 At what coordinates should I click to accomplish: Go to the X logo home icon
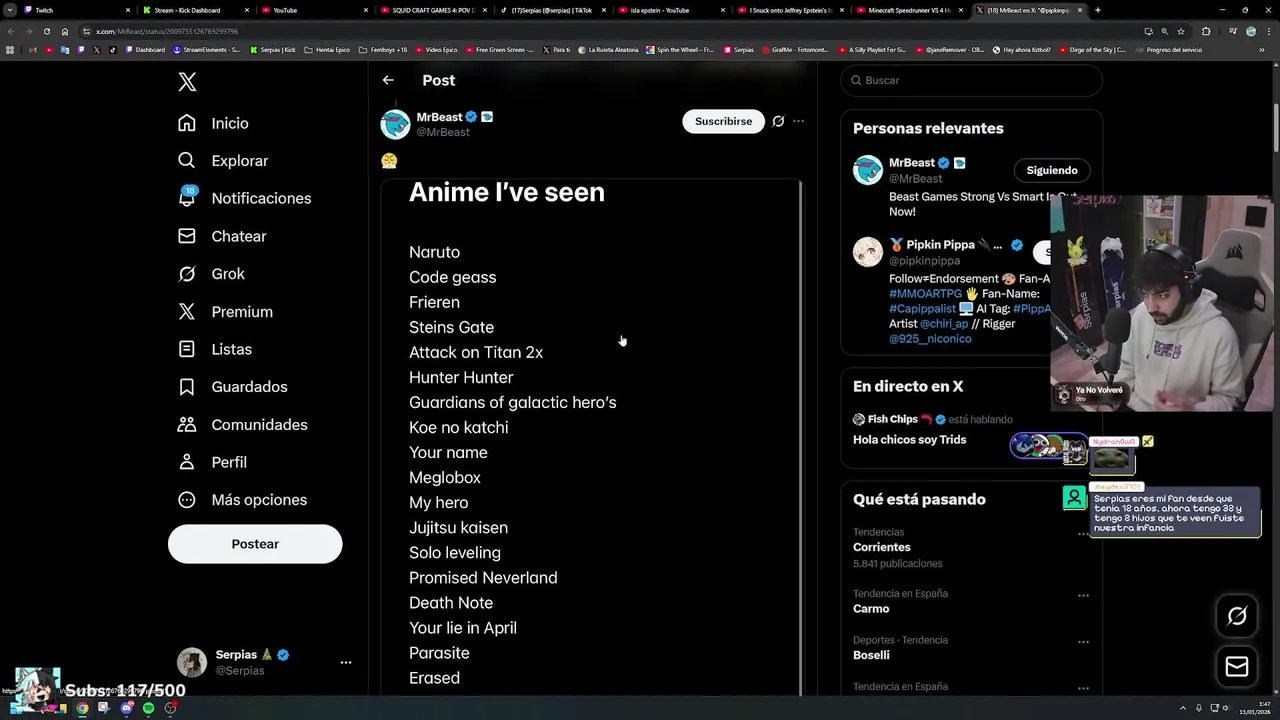[x=187, y=82]
